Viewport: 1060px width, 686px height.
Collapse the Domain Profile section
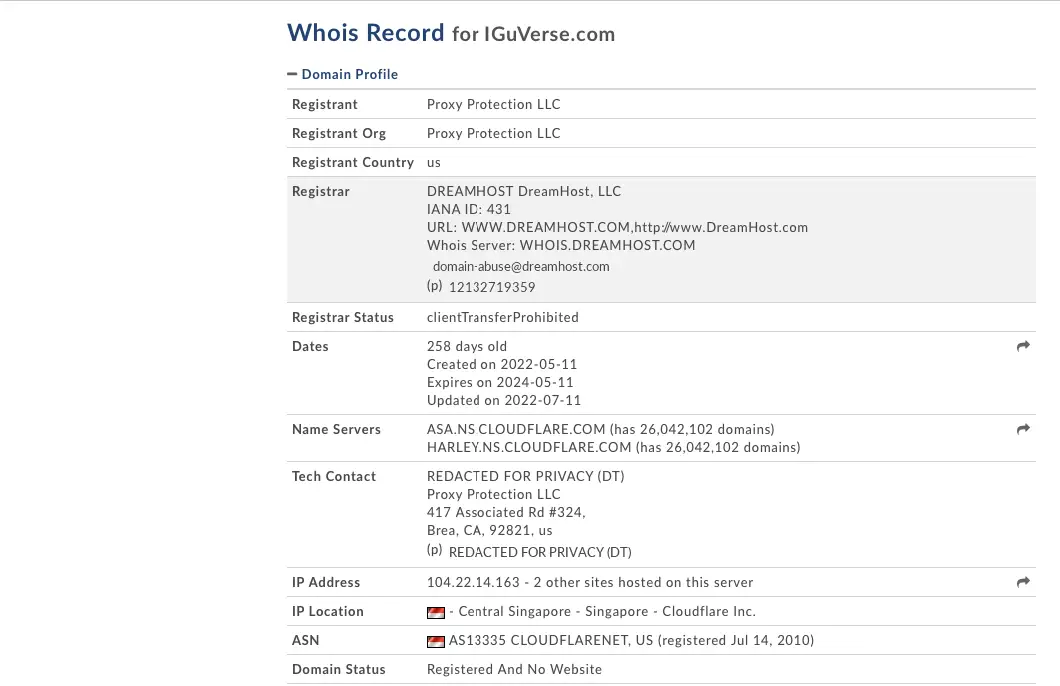click(343, 74)
